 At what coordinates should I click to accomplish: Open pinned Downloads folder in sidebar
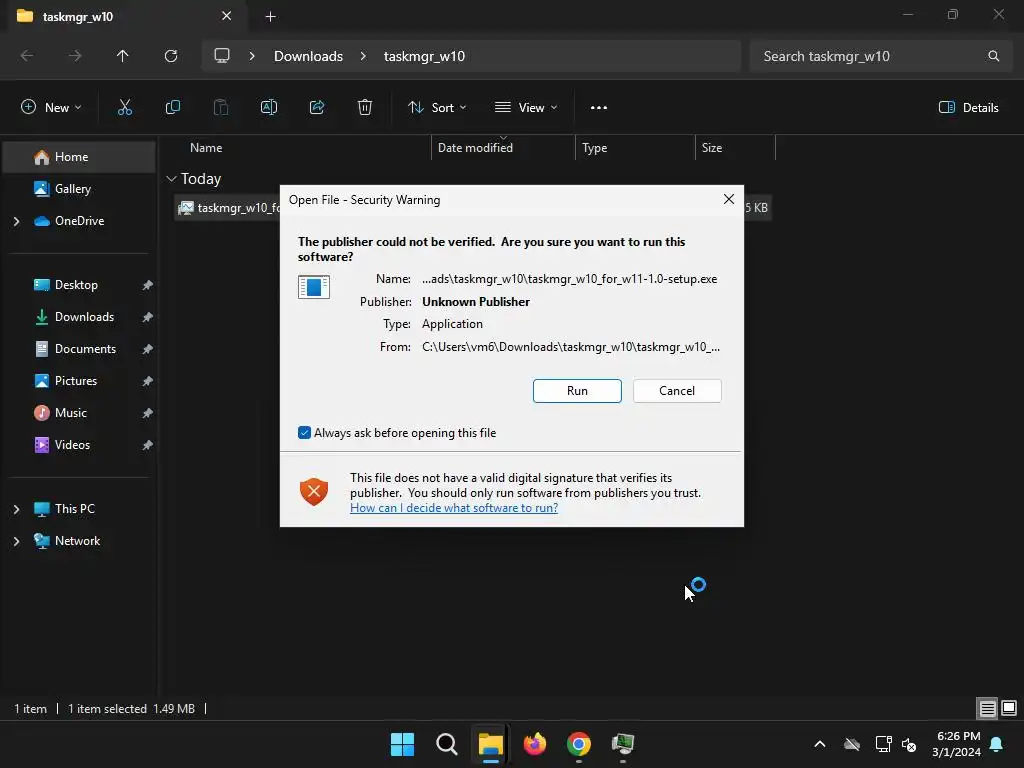pos(78,317)
